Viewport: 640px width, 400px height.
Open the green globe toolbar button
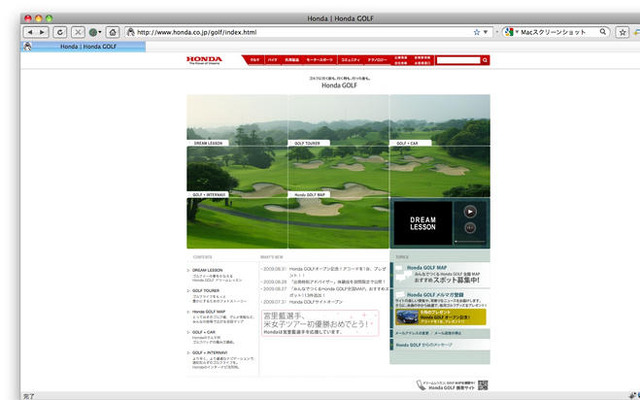point(93,32)
